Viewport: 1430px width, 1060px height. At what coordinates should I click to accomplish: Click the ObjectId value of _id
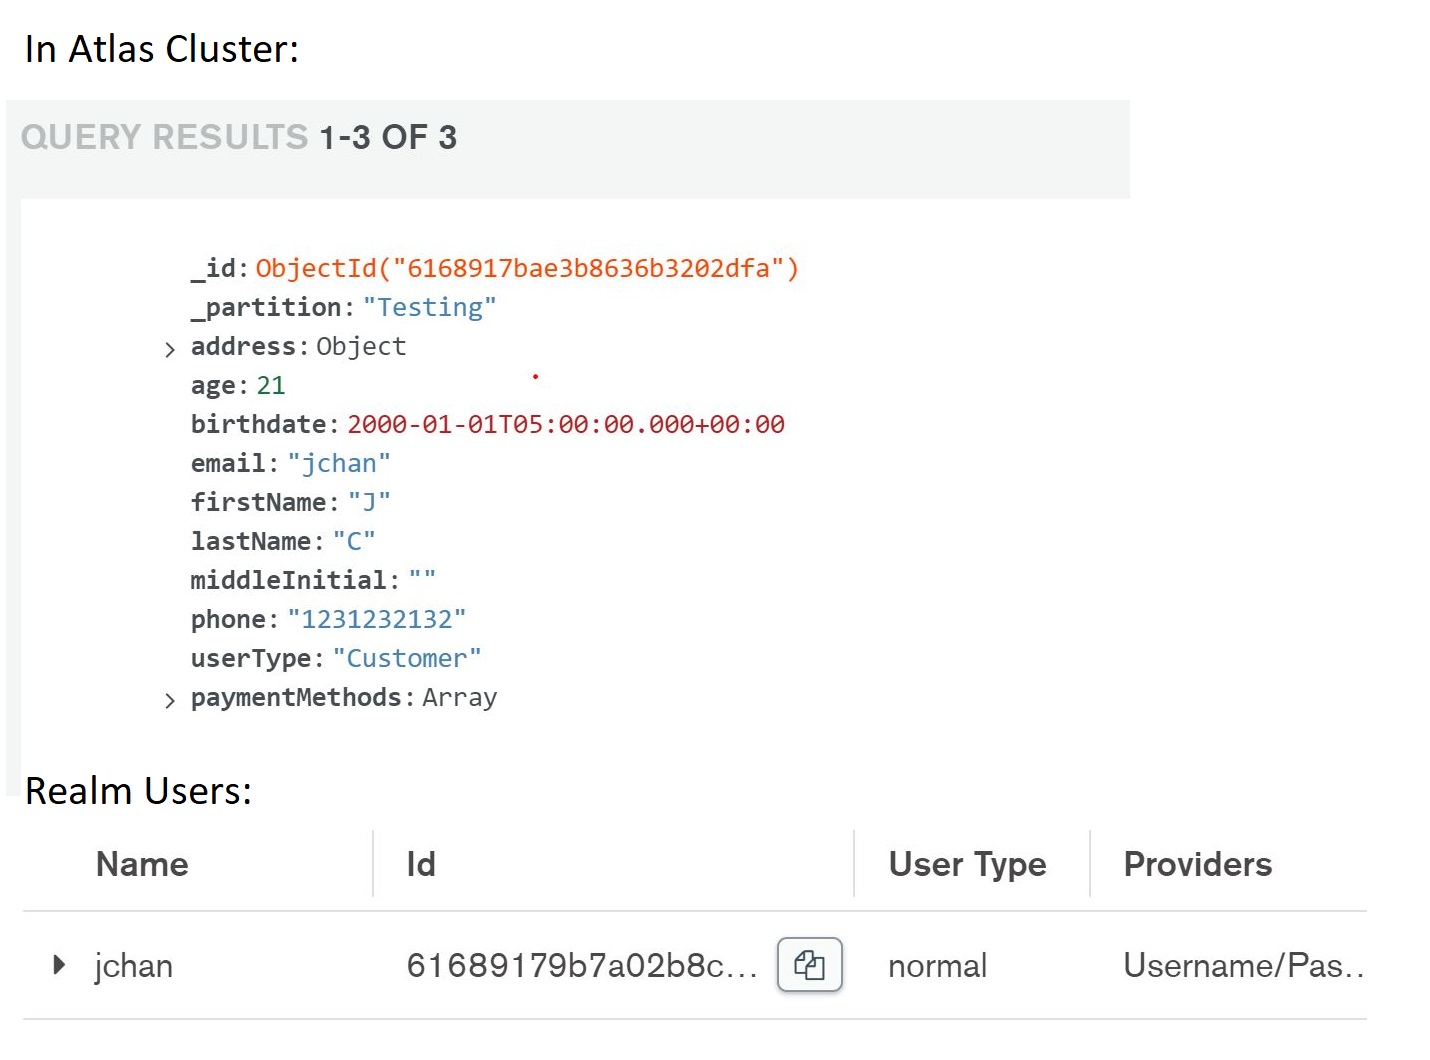click(x=527, y=268)
